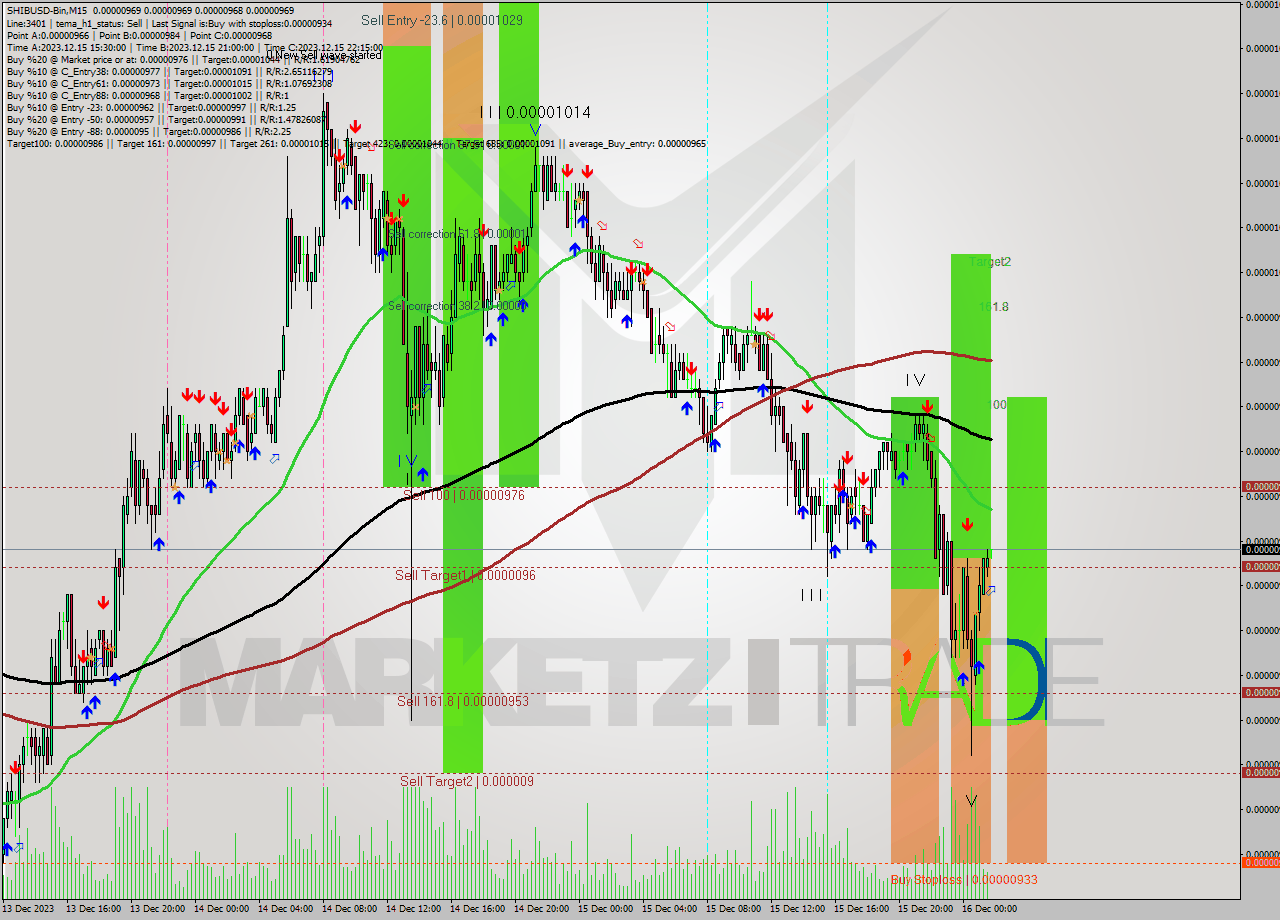
Task: Select the 15 Dec 00:00 time label
Action: click(x=605, y=909)
